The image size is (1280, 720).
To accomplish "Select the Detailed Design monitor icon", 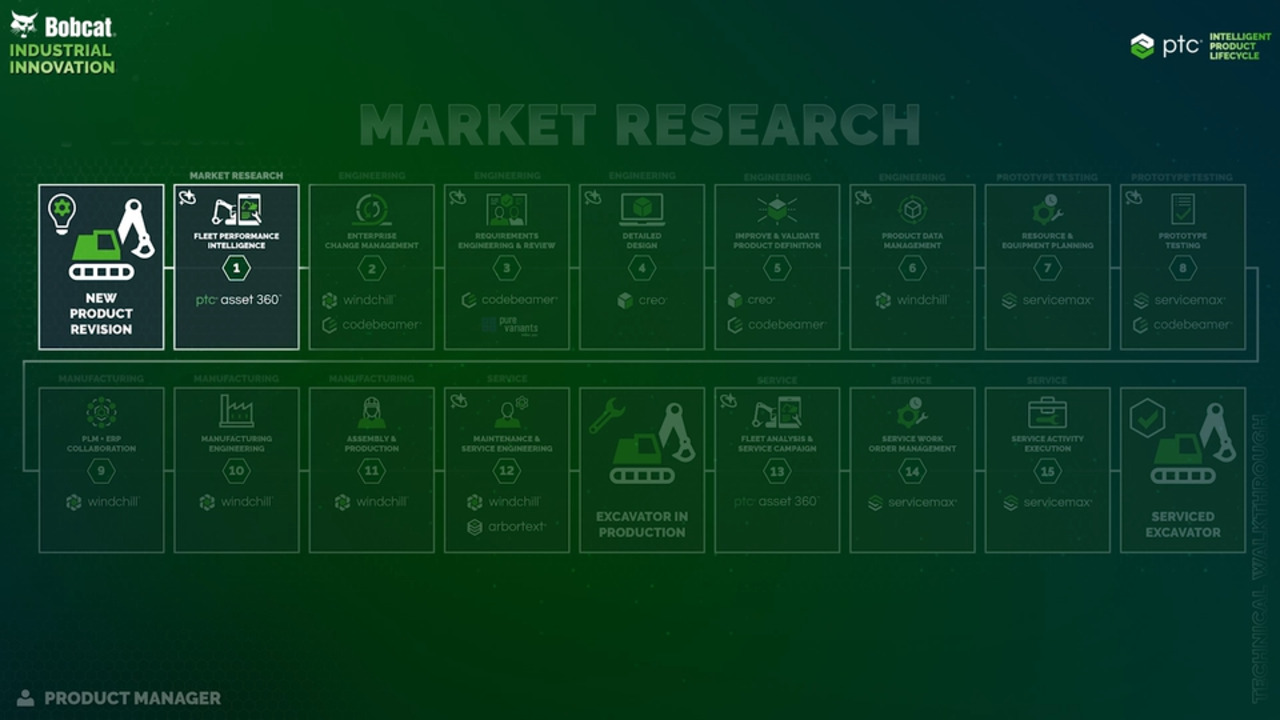I will pyautogui.click(x=642, y=209).
